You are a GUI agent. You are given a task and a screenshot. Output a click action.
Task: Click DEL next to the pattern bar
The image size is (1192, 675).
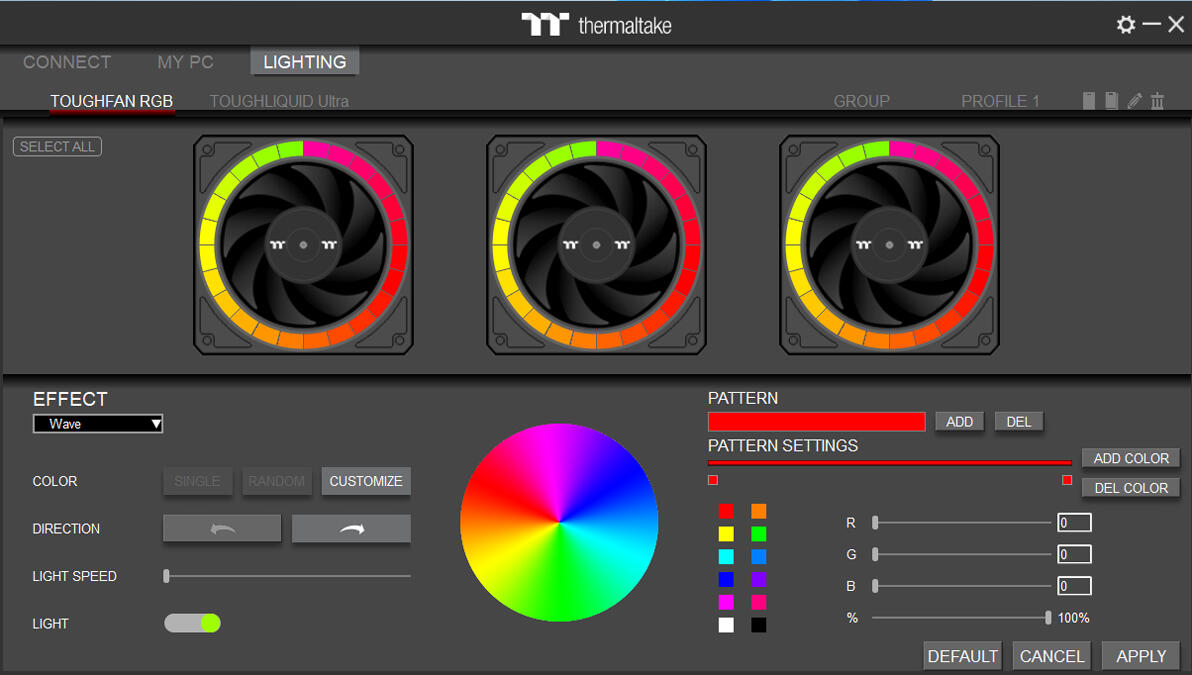[x=1019, y=422]
